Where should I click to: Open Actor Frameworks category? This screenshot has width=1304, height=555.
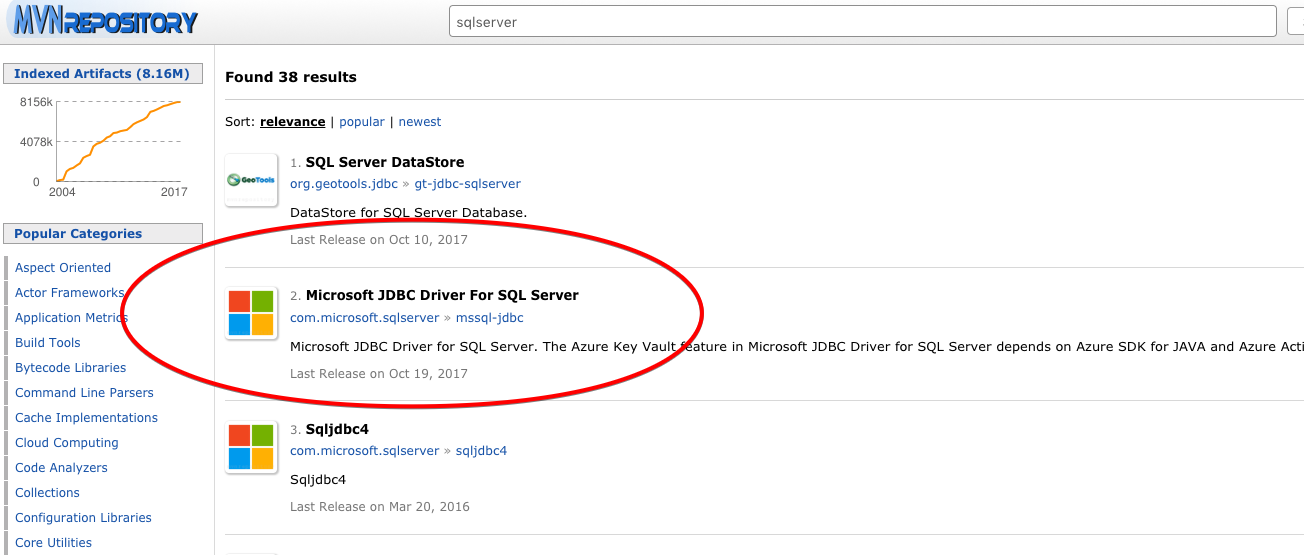click(69, 293)
